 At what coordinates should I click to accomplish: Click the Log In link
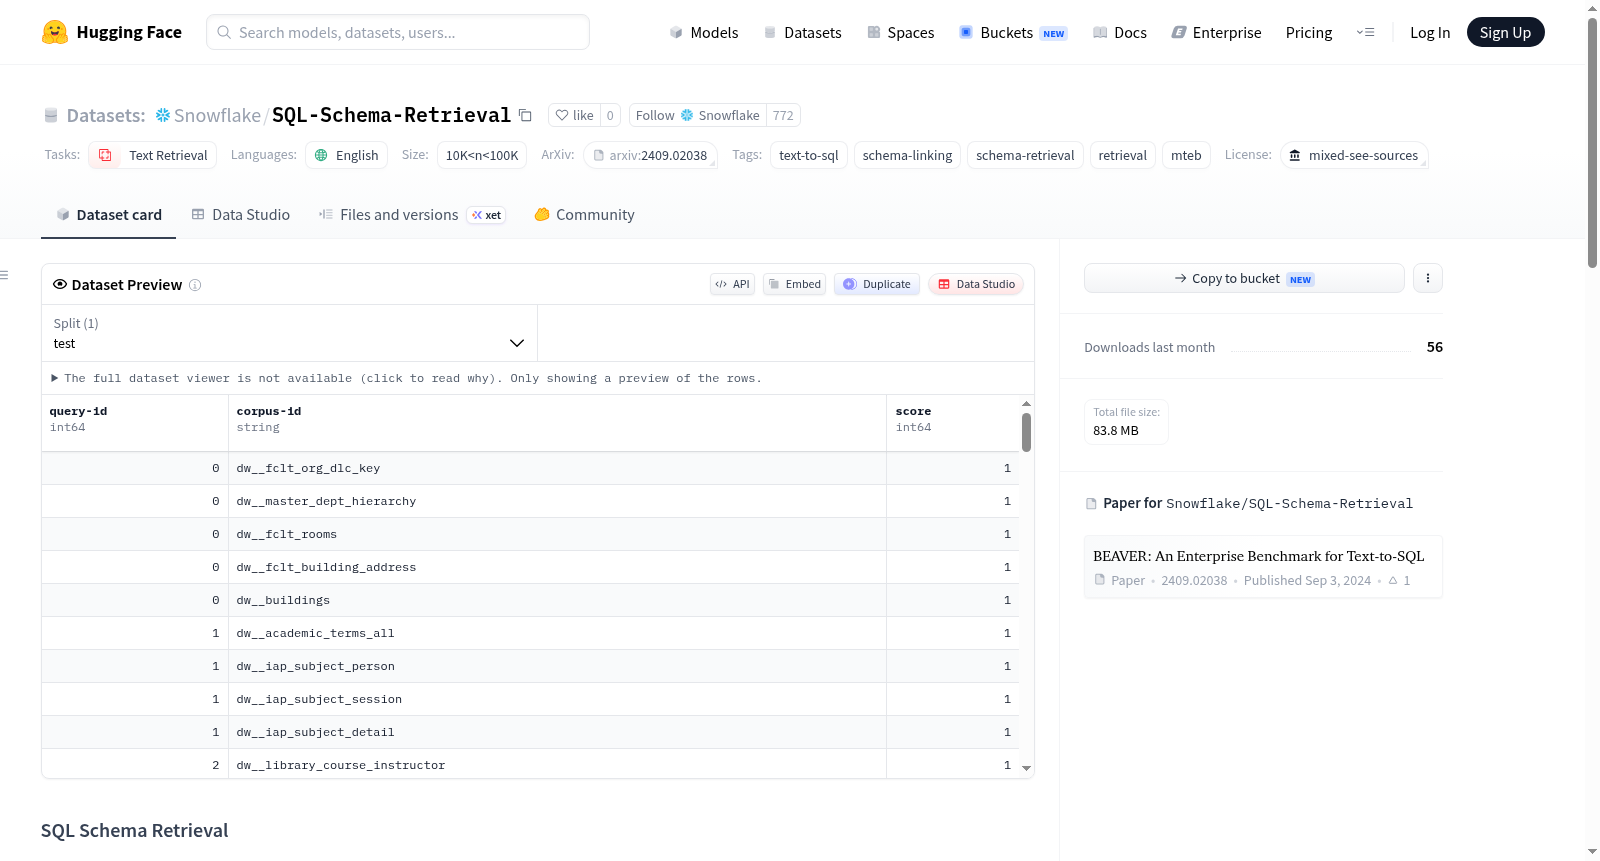point(1430,33)
